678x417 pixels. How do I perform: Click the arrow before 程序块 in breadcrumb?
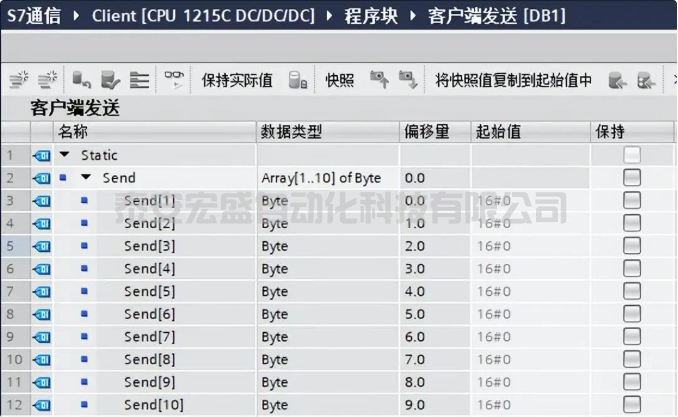[332, 16]
